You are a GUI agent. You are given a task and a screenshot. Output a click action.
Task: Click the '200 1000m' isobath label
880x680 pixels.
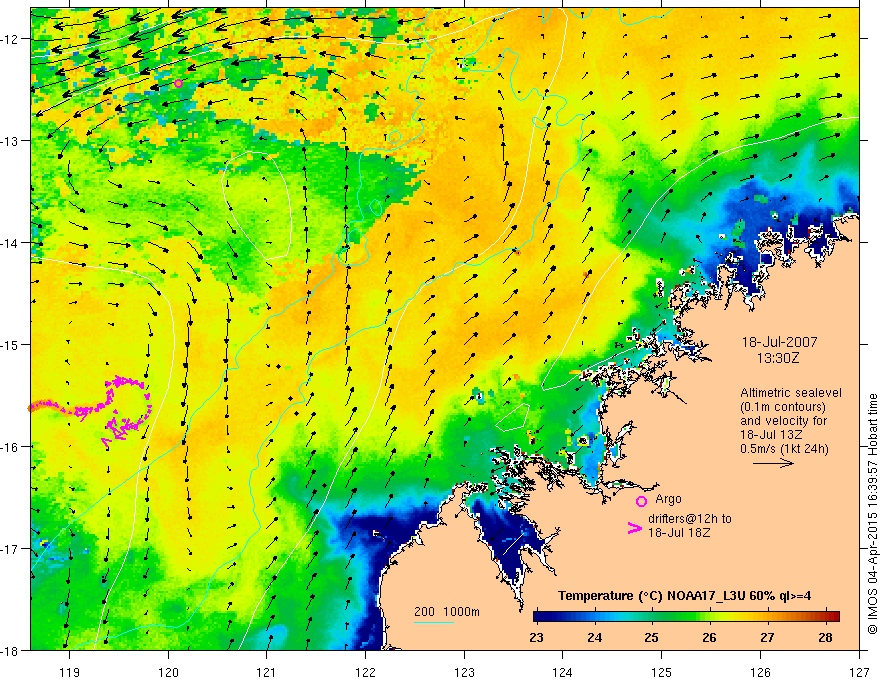coord(447,612)
